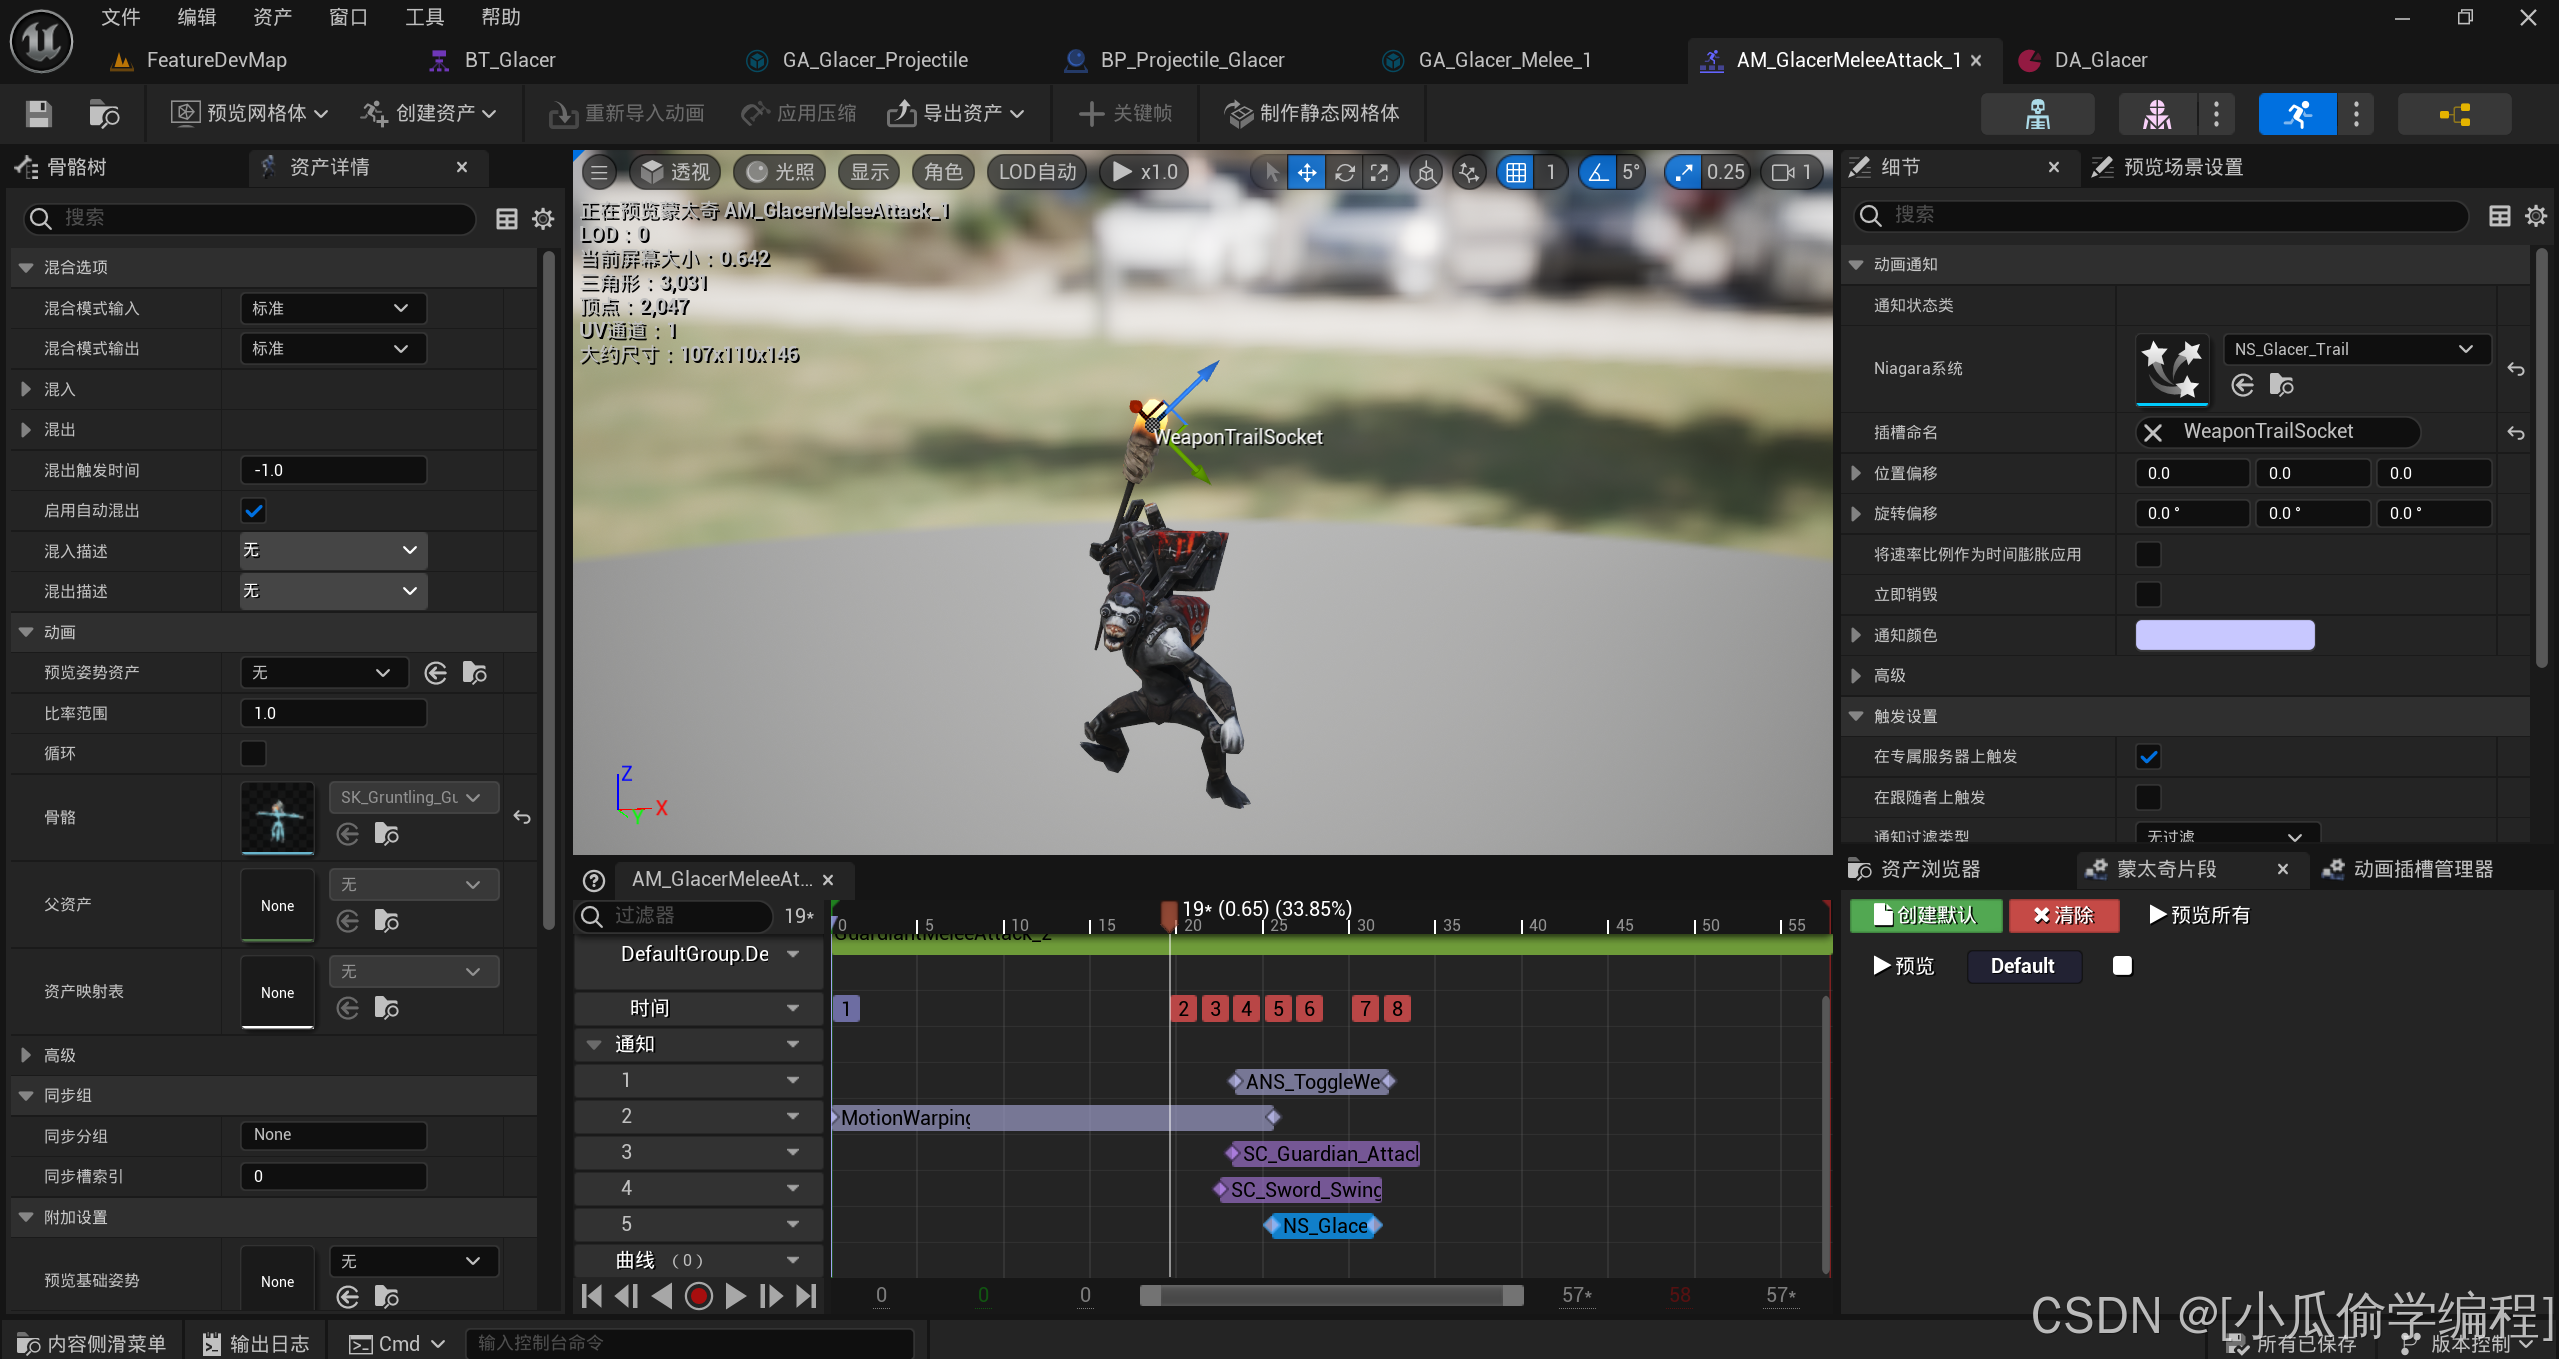Open the 工具 menu
This screenshot has height=1359, width=2559.
pyautogui.click(x=424, y=17)
